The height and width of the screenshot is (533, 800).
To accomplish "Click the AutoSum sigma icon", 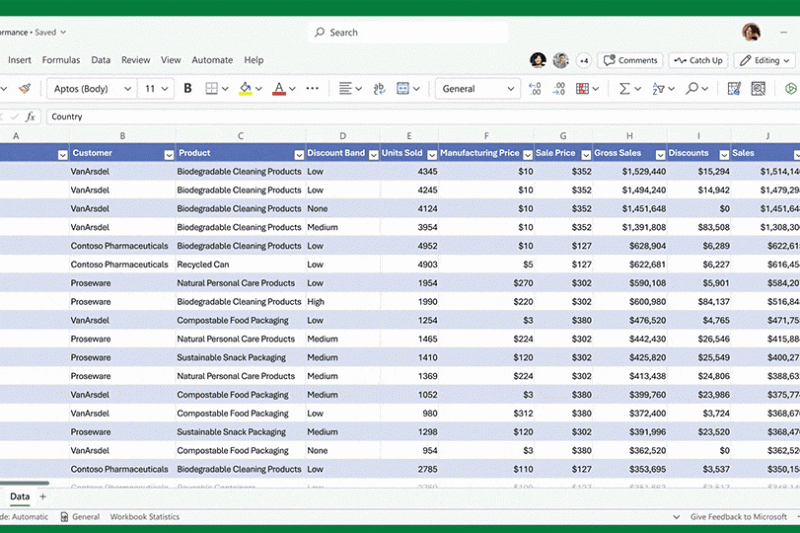I will 624,89.
